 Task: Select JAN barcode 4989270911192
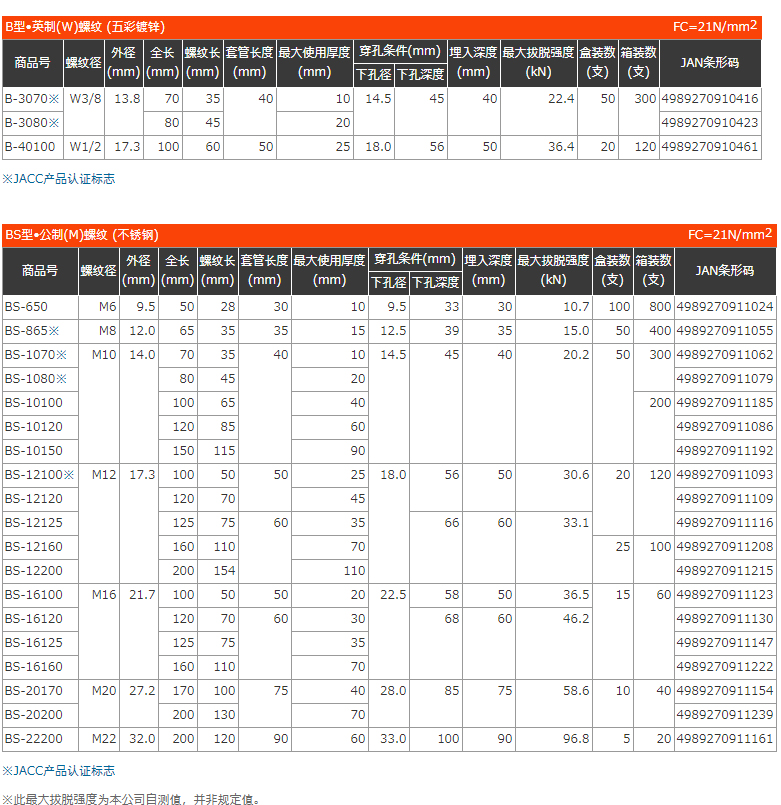click(x=725, y=451)
